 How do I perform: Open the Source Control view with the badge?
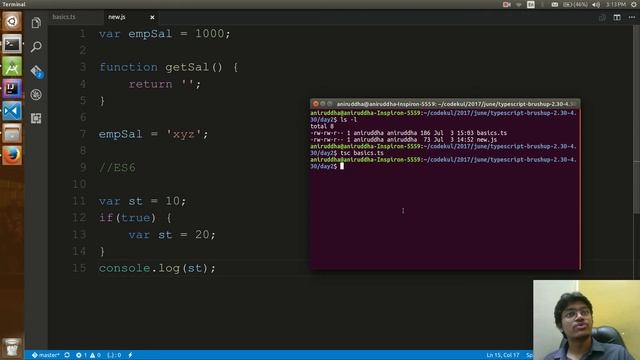[x=36, y=71]
